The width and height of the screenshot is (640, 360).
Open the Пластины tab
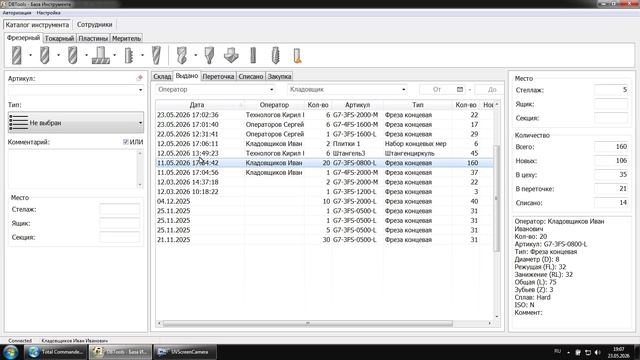pyautogui.click(x=93, y=38)
